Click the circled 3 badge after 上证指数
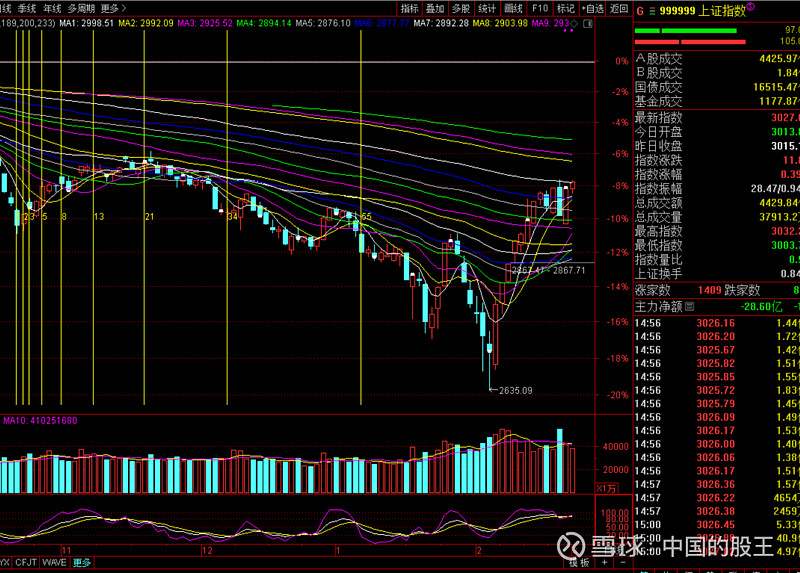 (751, 7)
